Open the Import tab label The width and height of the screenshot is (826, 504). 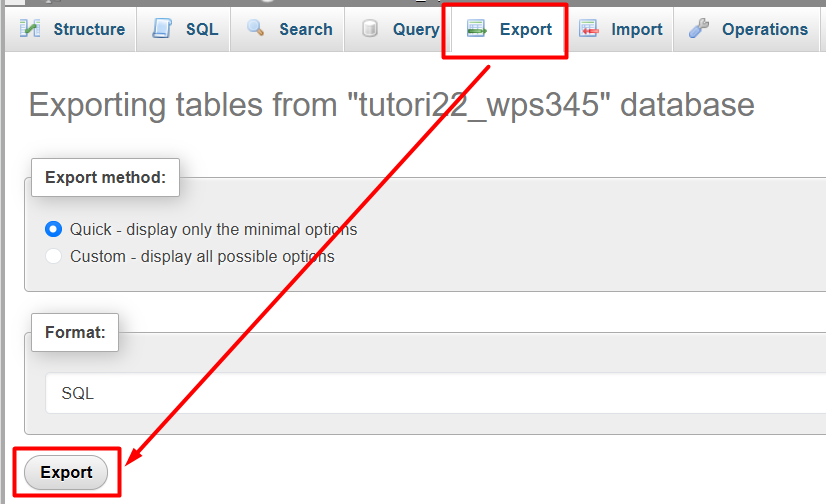pyautogui.click(x=636, y=29)
